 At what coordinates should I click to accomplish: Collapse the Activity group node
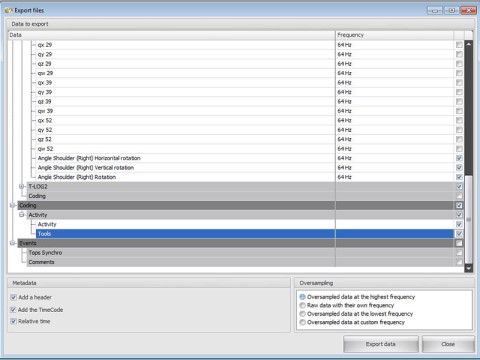coord(22,215)
